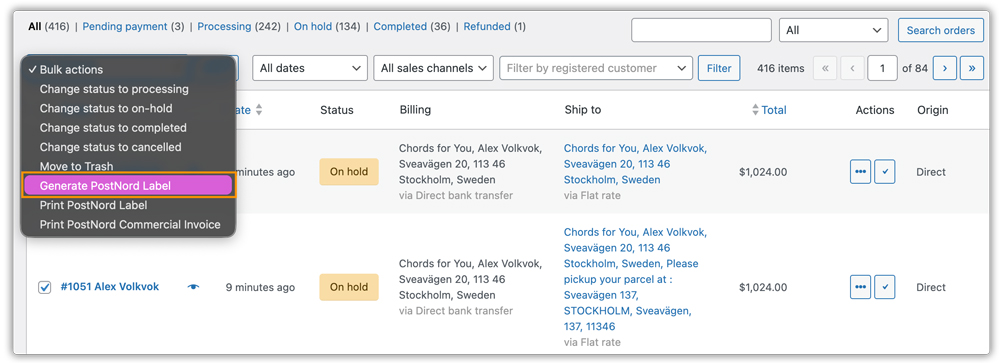The height and width of the screenshot is (363, 1000).
Task: Click the first row's On hold status badge
Action: coord(349,172)
